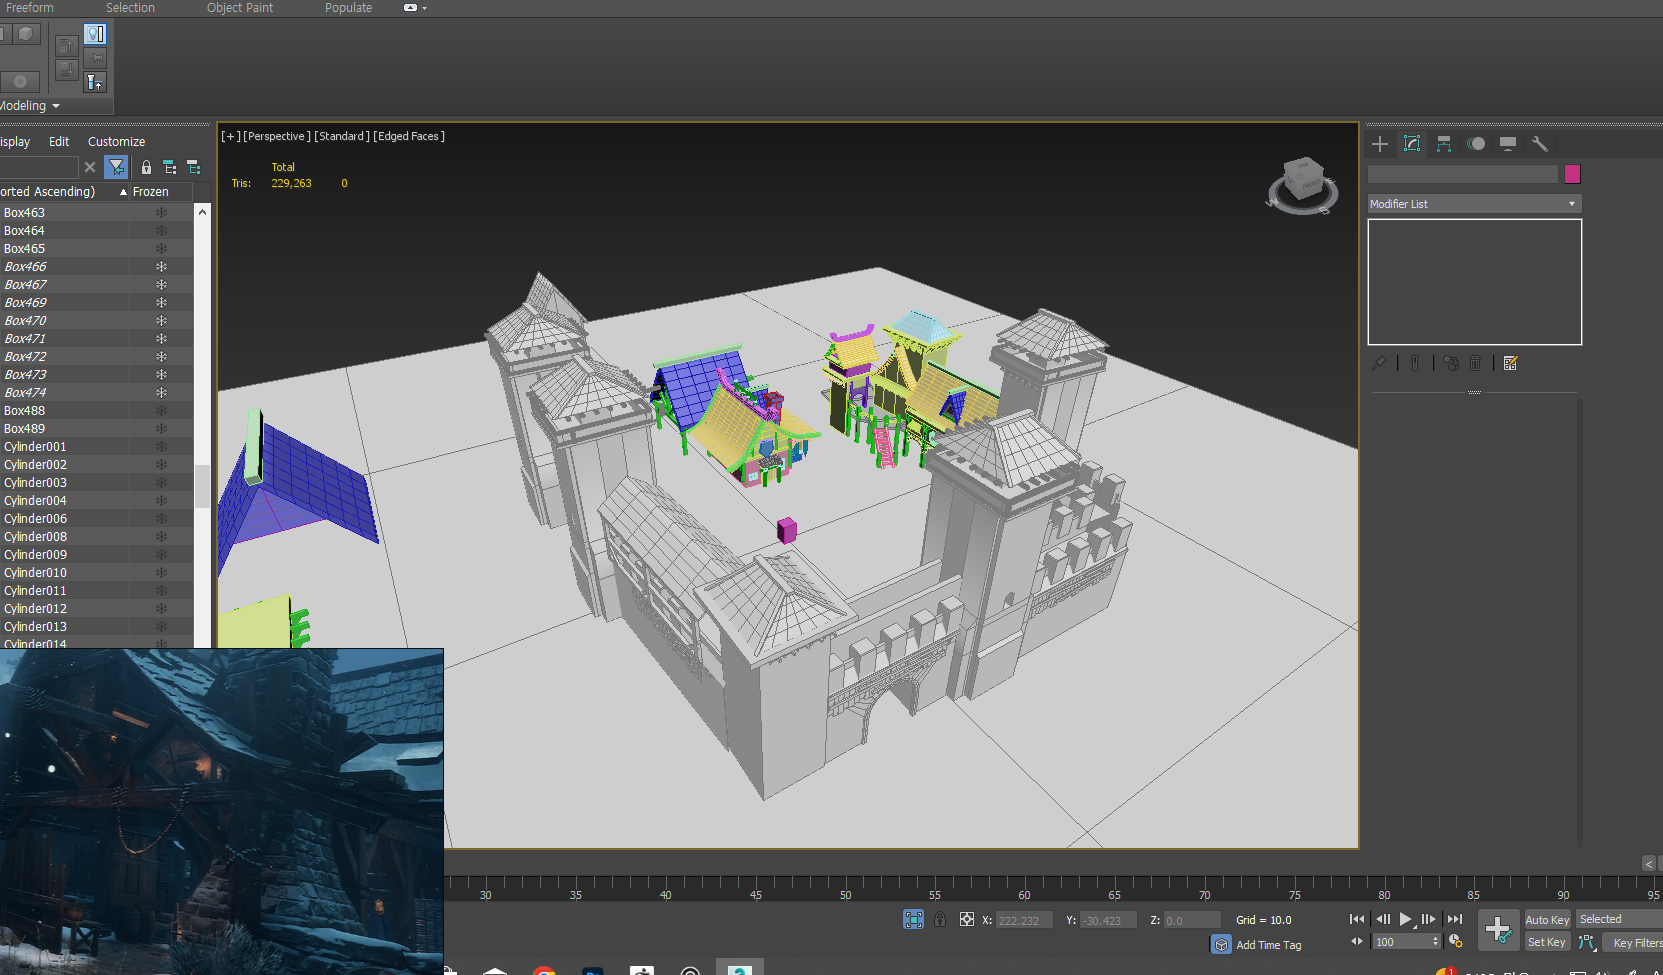This screenshot has width=1663, height=975.
Task: Click the Pin Stack ribbon button
Action: click(95, 58)
